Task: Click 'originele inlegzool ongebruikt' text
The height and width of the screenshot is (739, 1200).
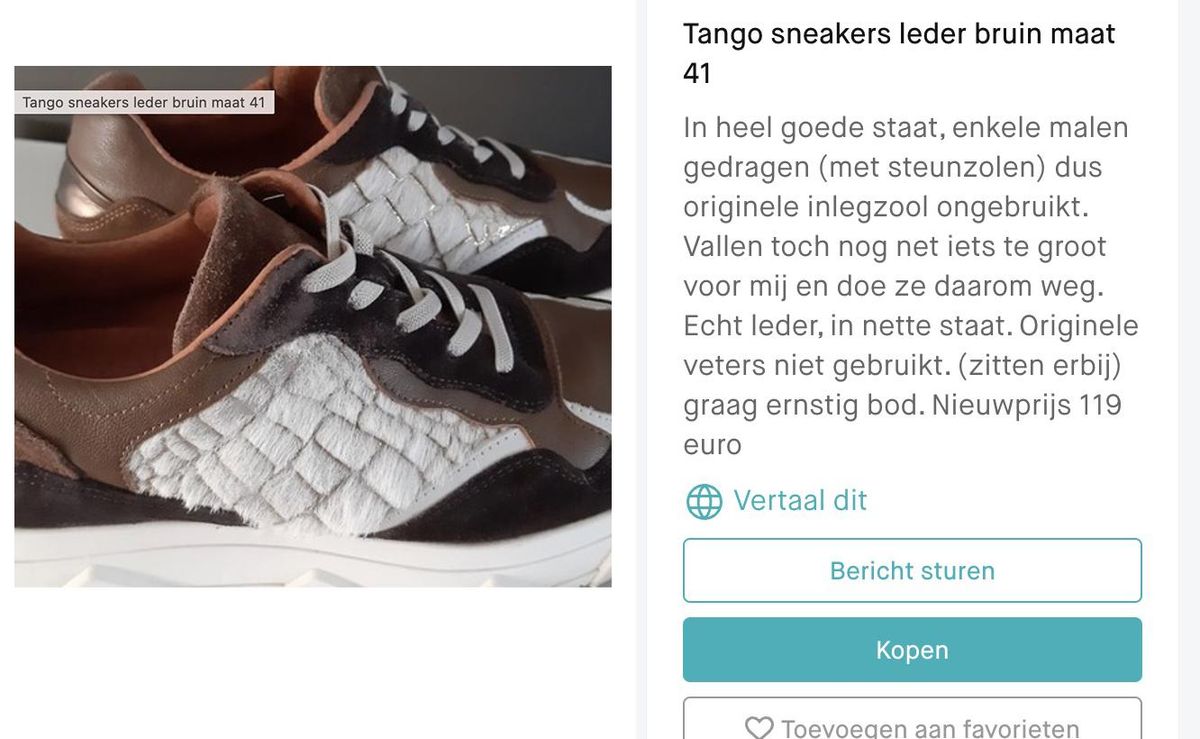Action: [891, 208]
